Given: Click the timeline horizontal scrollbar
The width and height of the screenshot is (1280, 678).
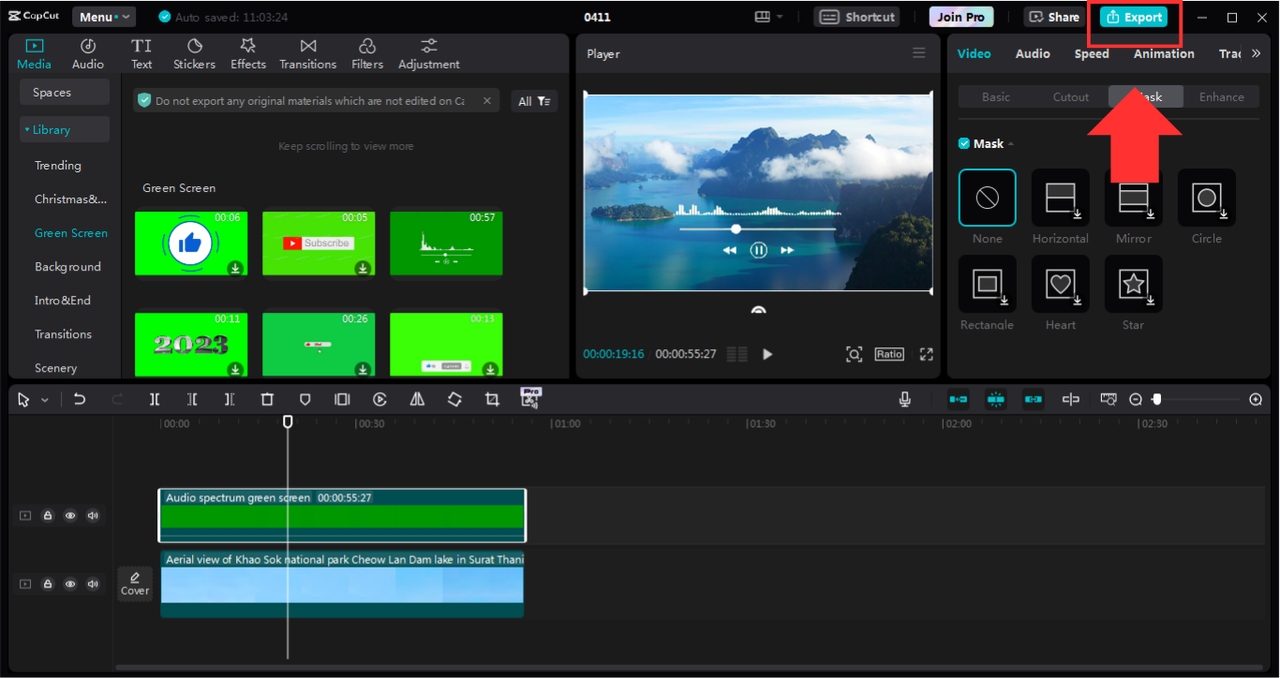Looking at the screenshot, I should 690,667.
